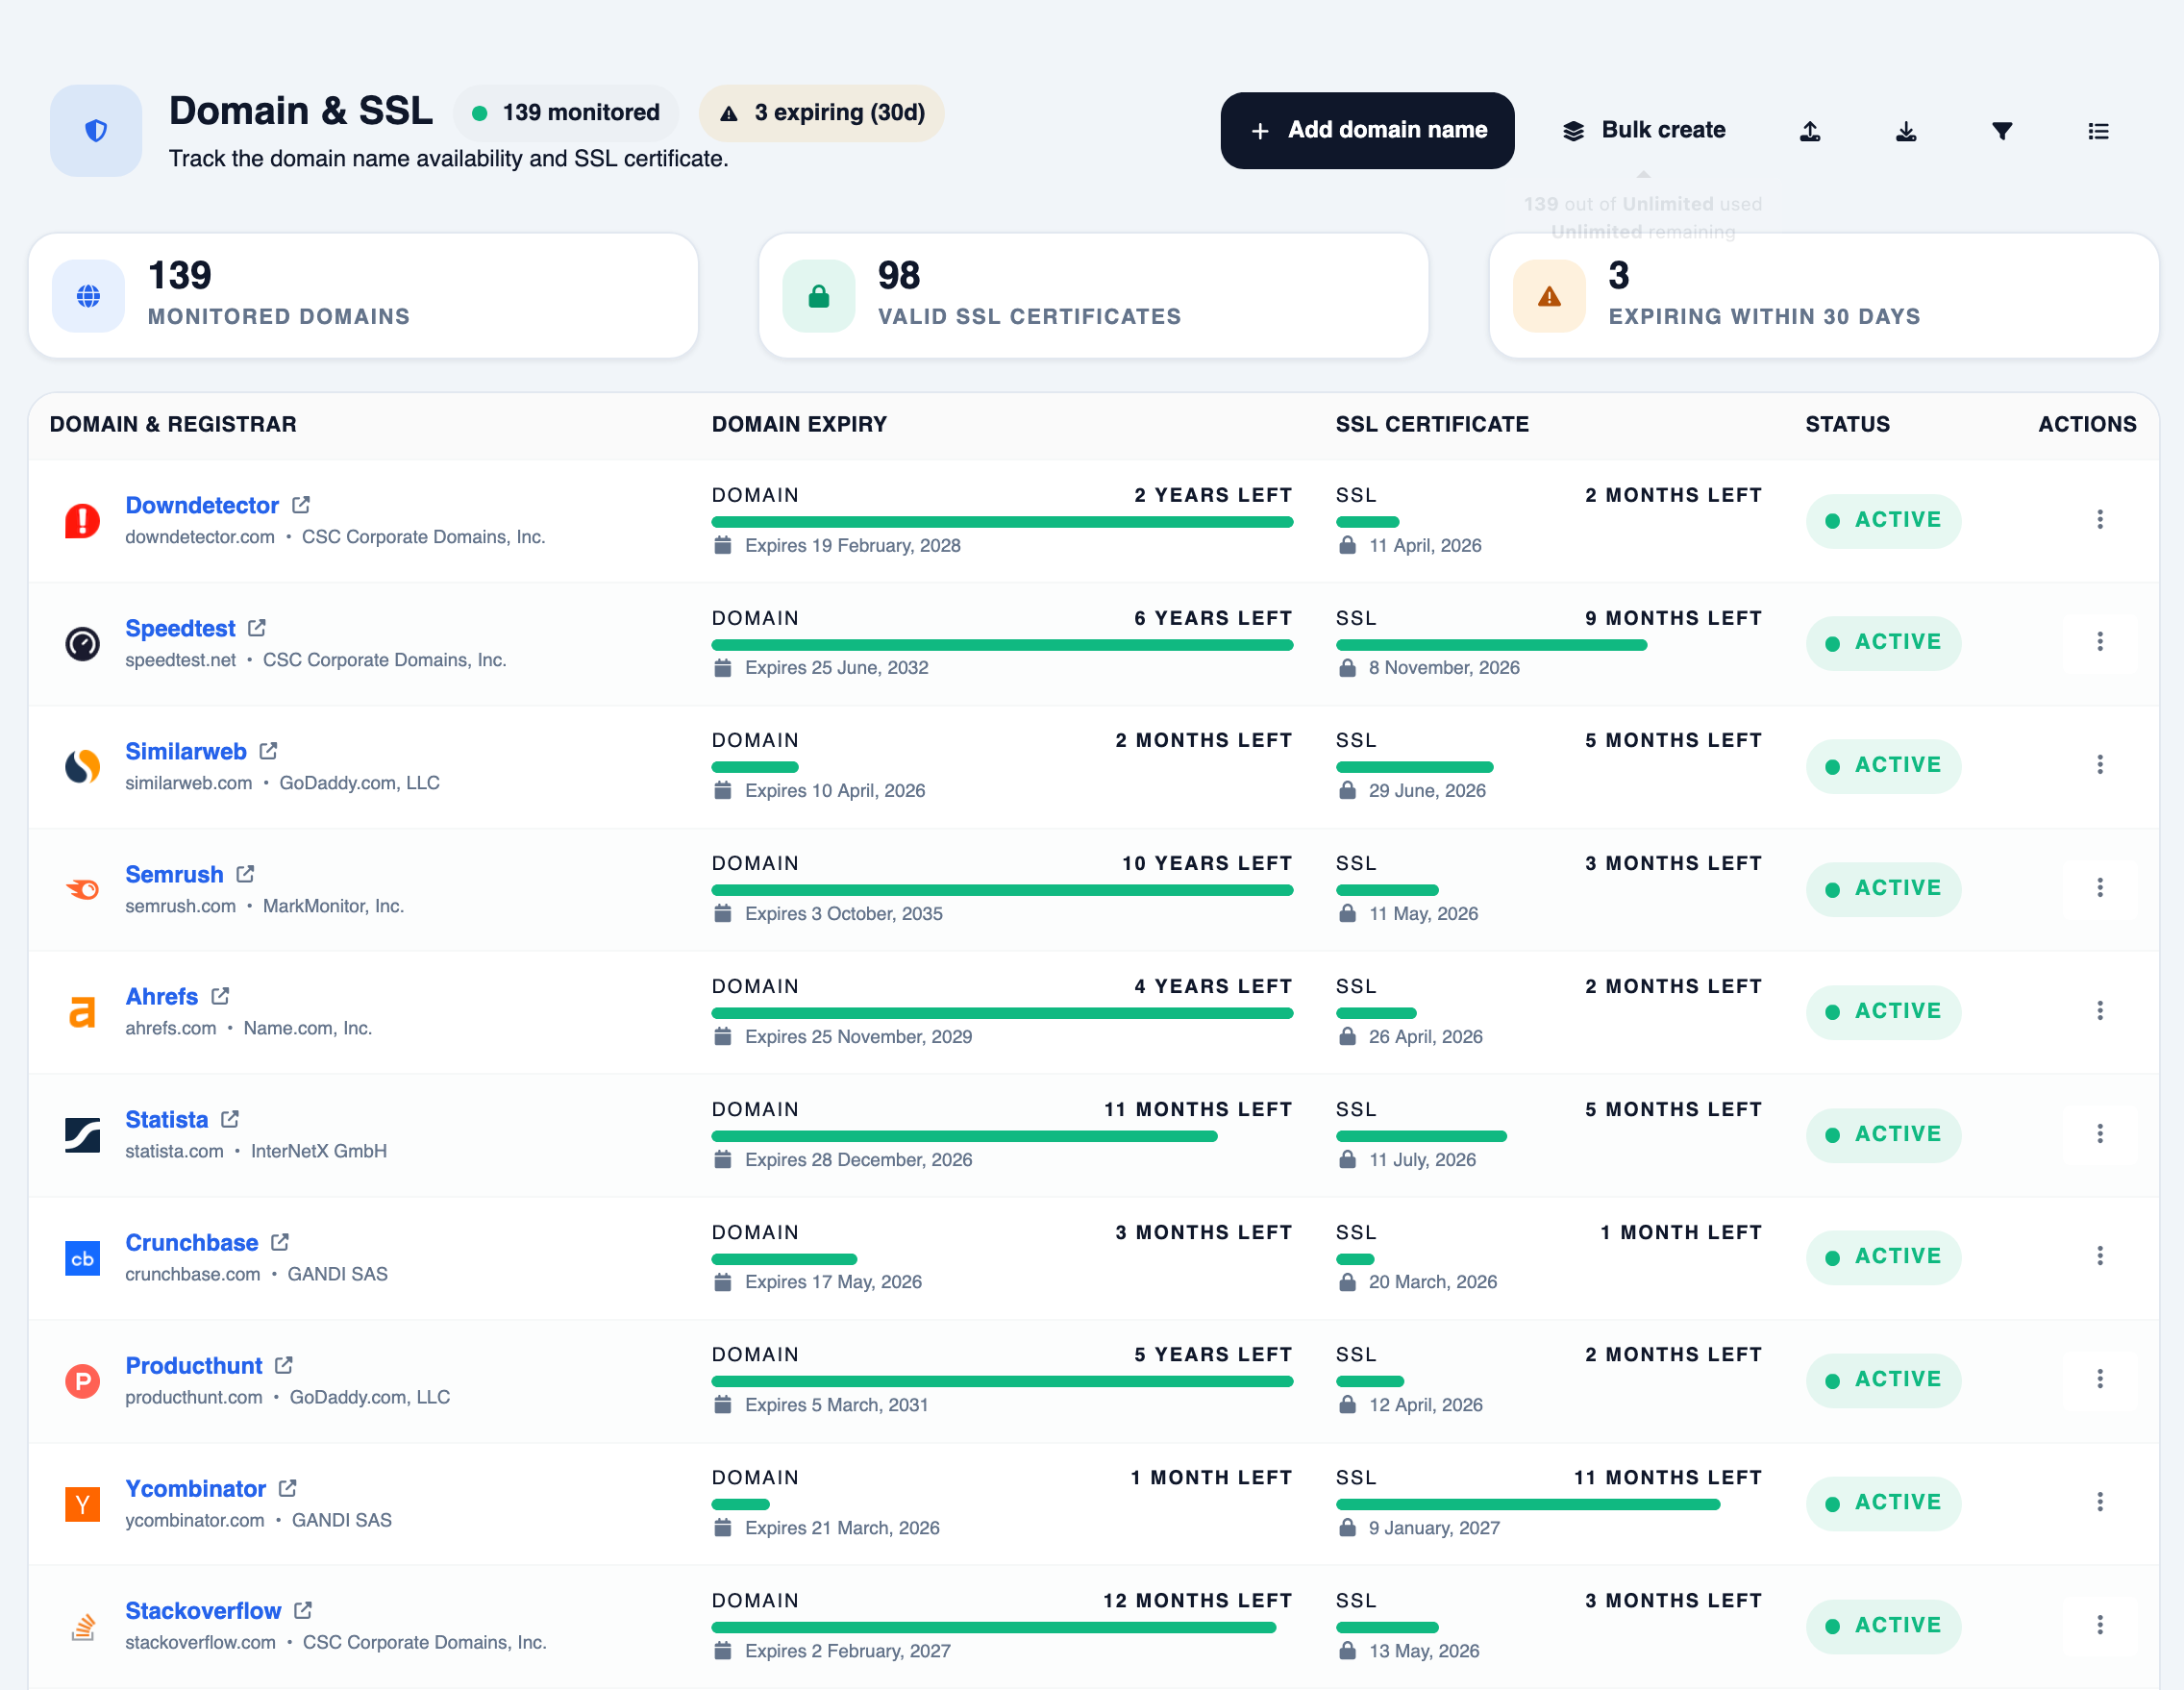Click the Speedtest domain expiry progress bar

(1002, 645)
